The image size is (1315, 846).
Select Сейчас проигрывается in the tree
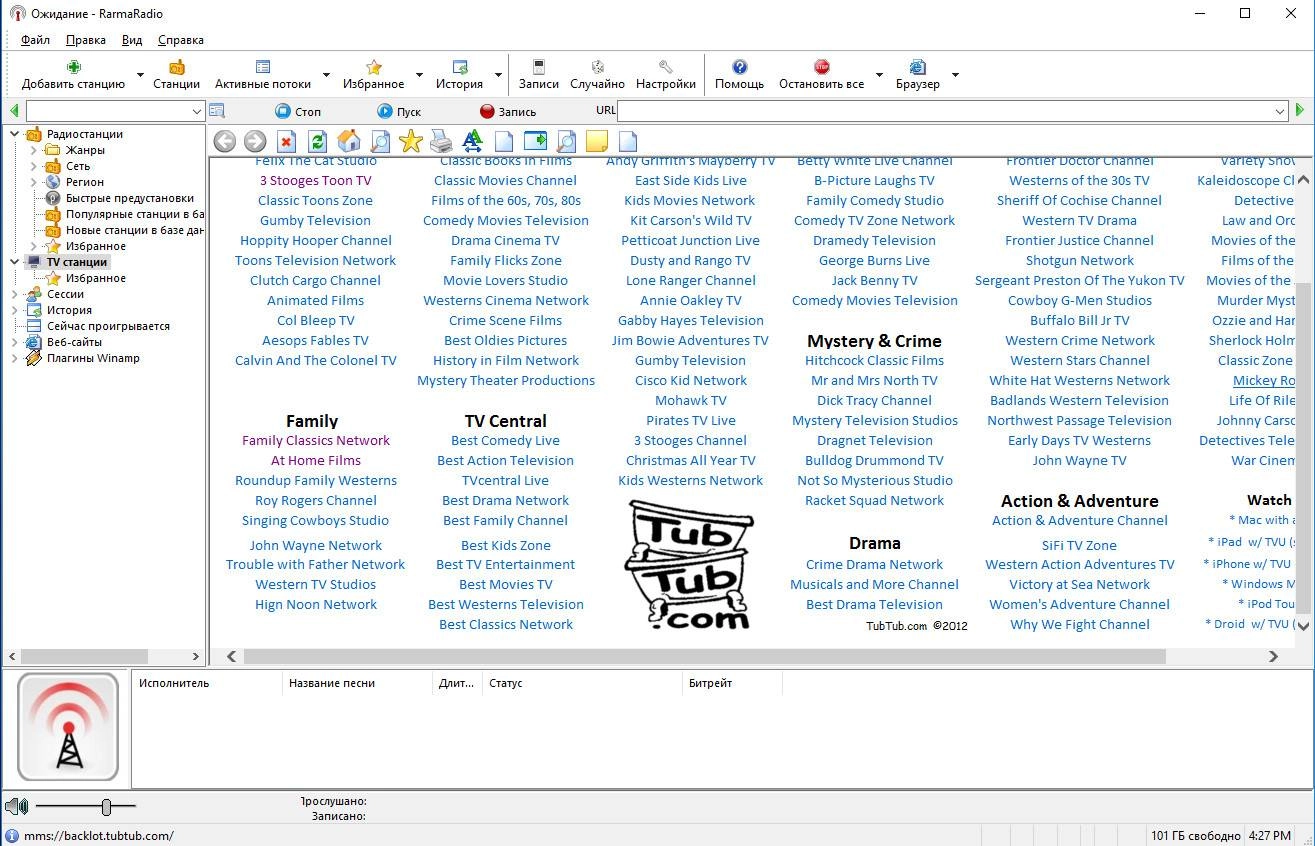tap(108, 326)
